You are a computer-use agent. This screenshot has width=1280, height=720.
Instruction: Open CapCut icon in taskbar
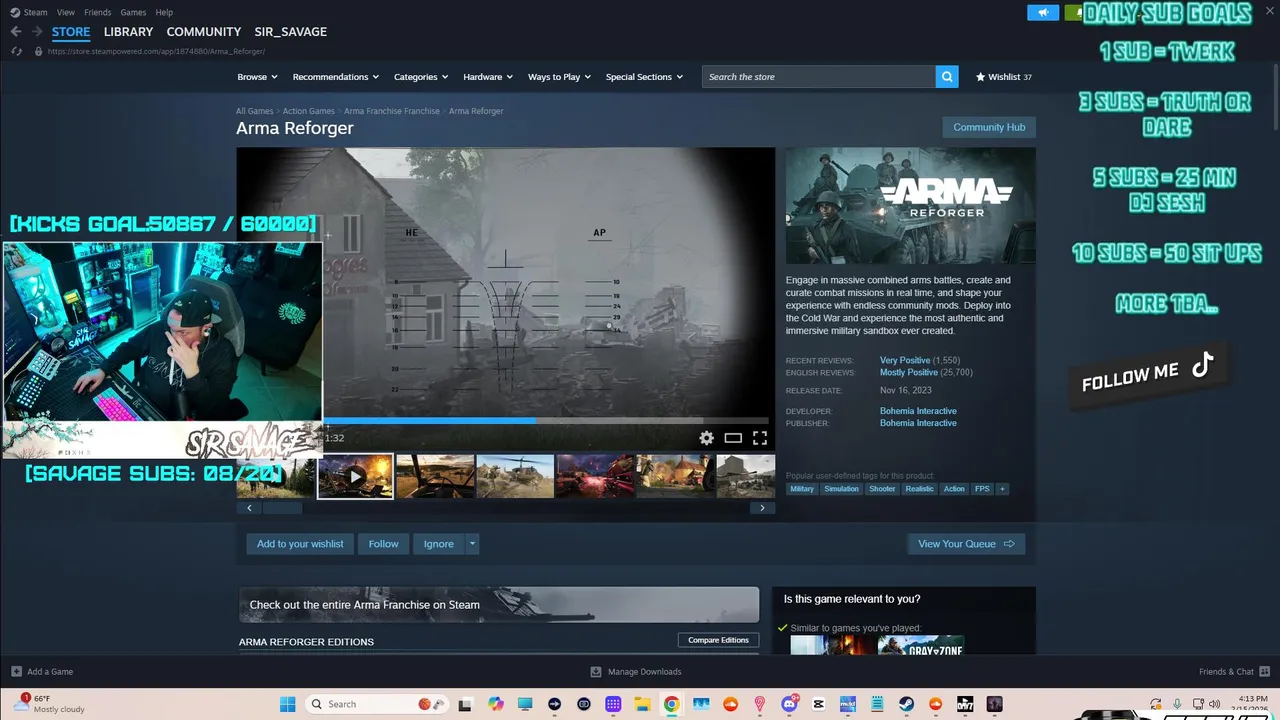818,704
